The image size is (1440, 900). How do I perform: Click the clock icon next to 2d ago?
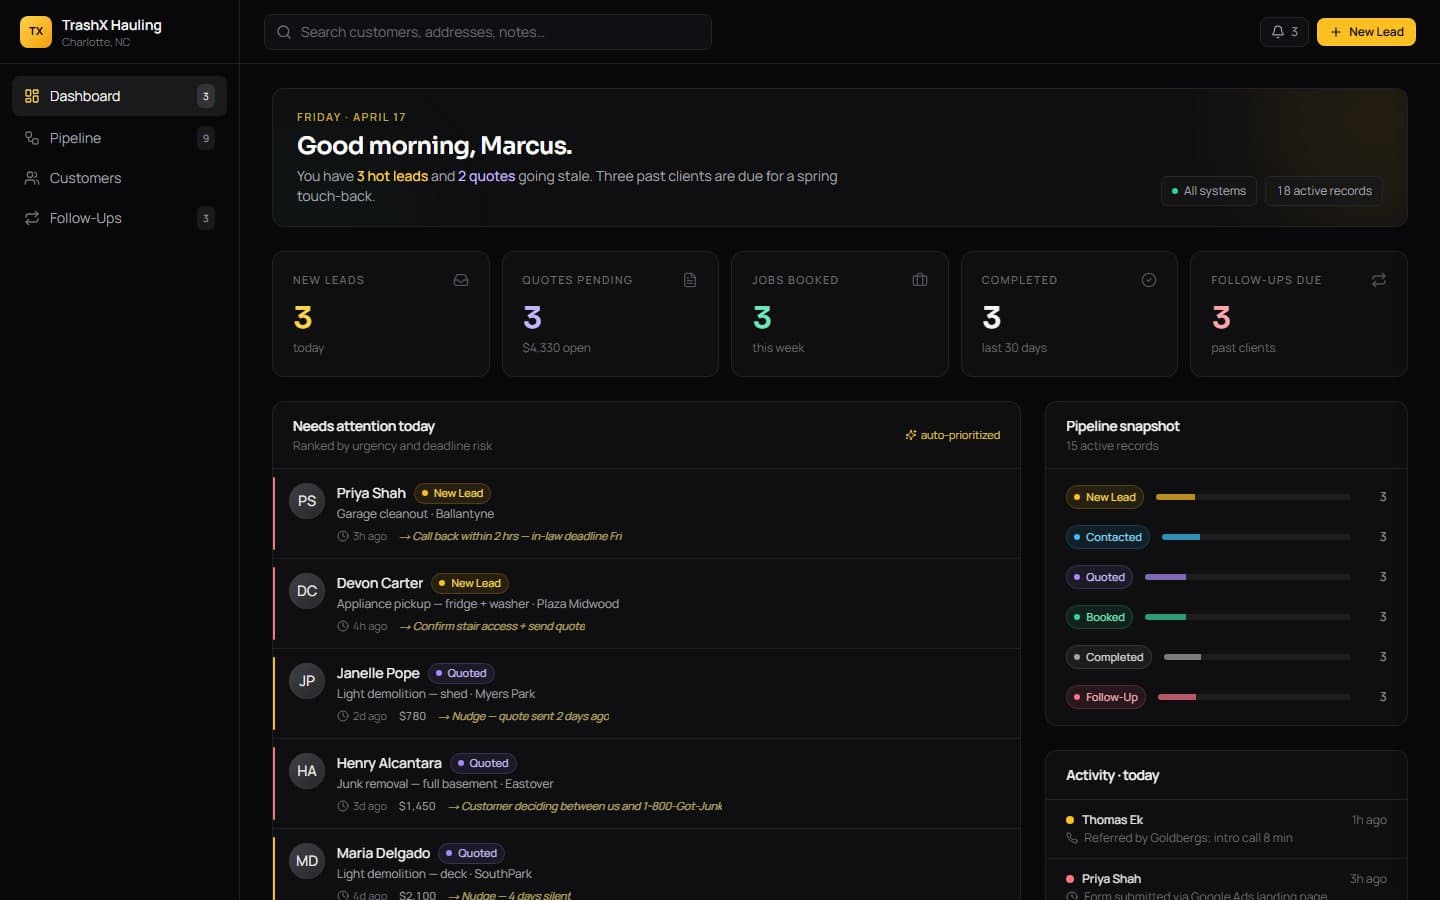tap(343, 716)
